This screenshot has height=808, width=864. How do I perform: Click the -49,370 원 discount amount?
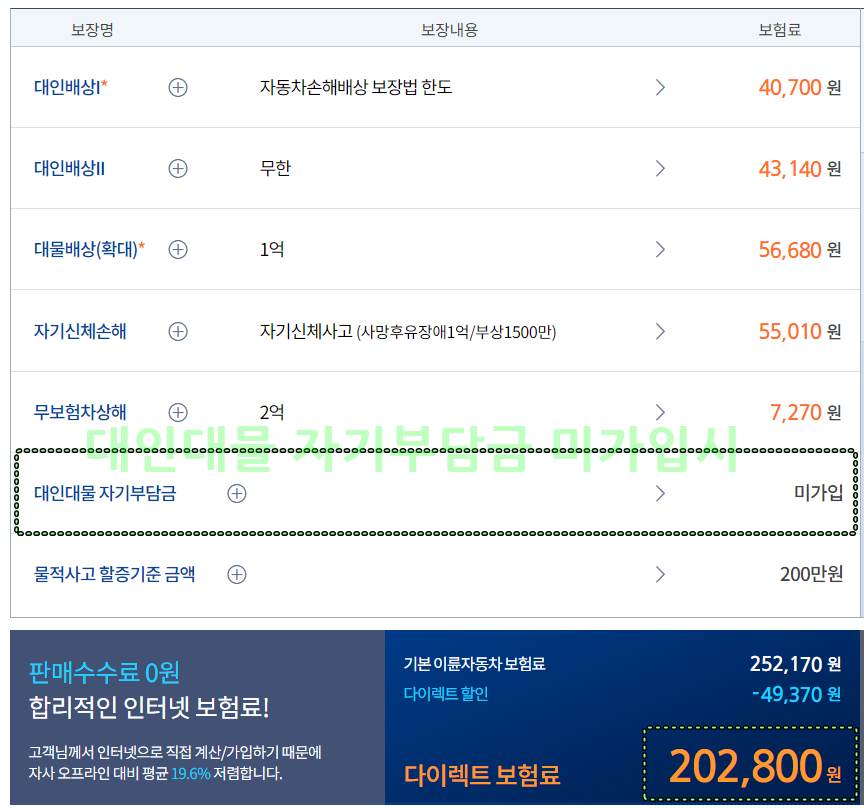click(797, 694)
